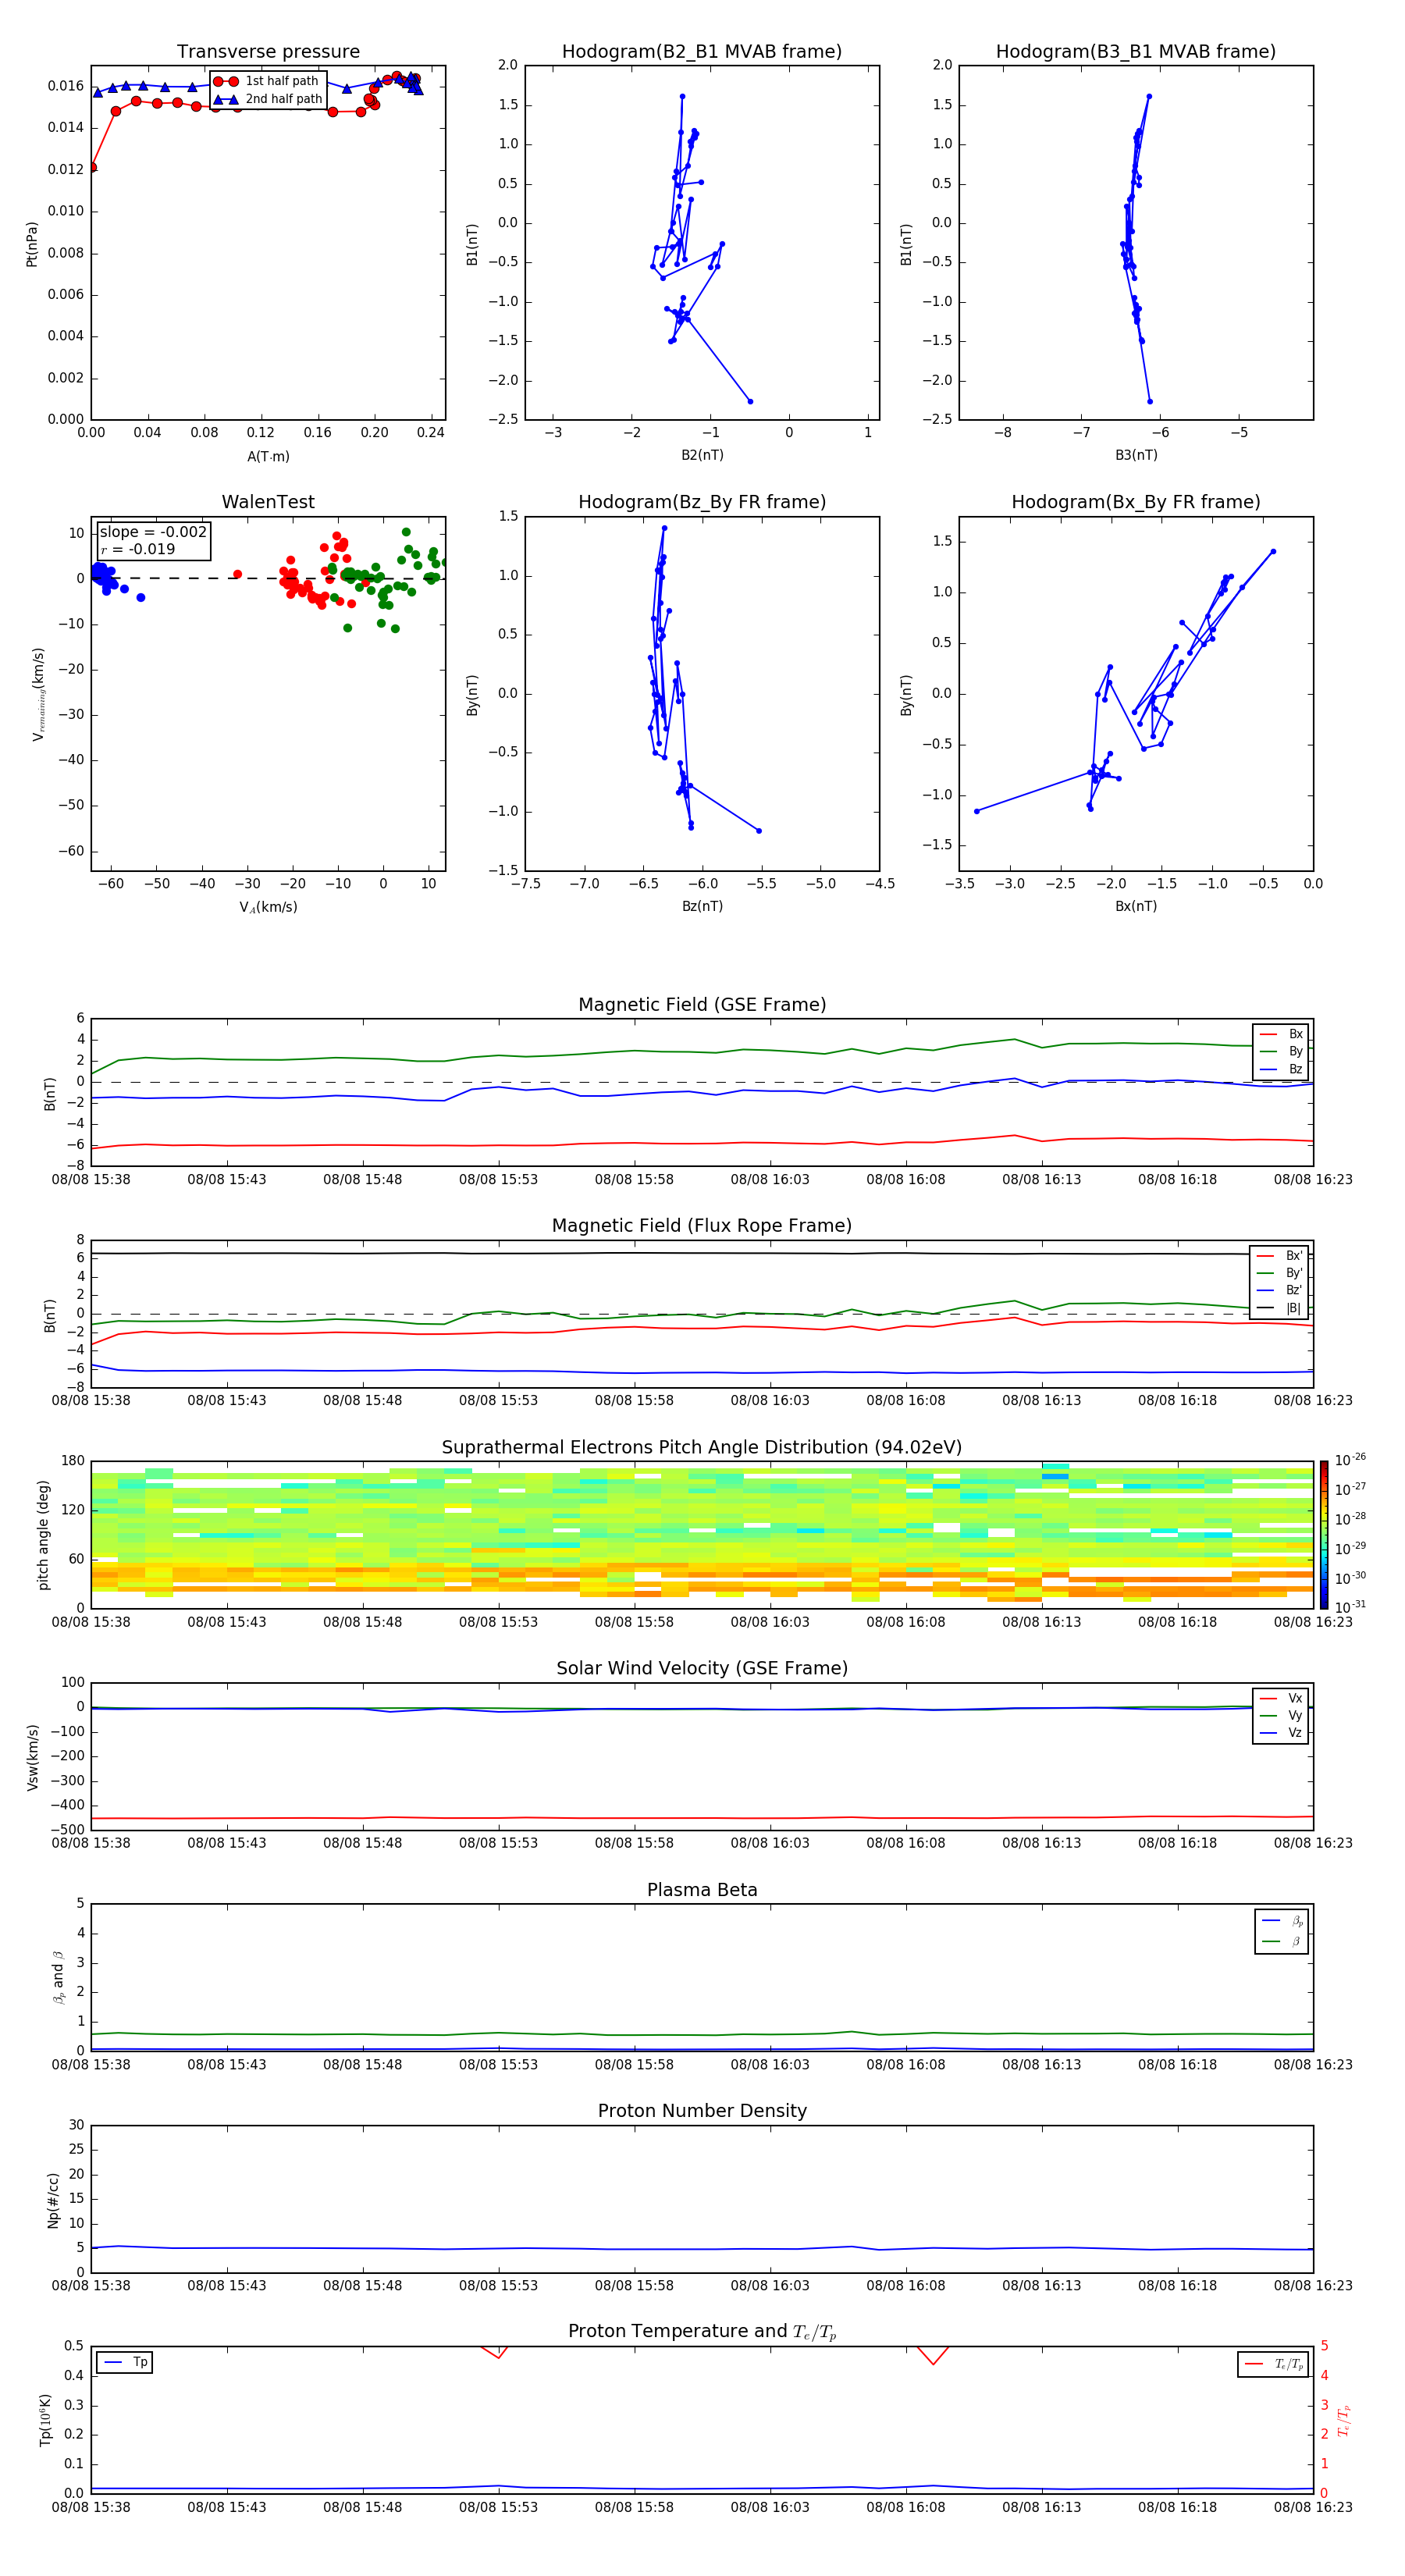The image size is (1405, 2576).
Task: Click the 'Hodogram(B3_B1 MVAB frame)' title
Action: point(1136,52)
